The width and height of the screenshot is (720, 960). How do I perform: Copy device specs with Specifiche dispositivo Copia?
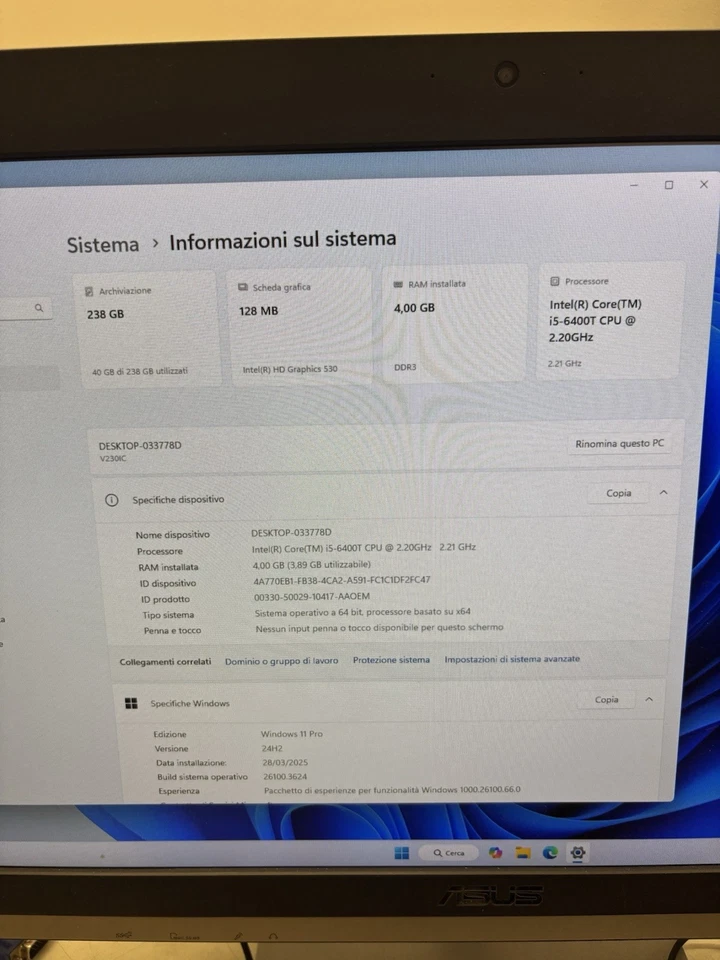[618, 493]
